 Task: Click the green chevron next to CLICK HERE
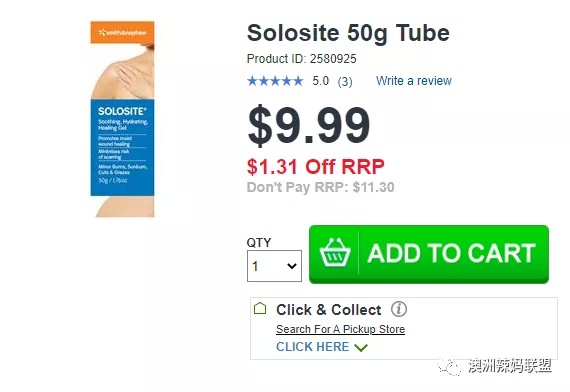coord(361,347)
